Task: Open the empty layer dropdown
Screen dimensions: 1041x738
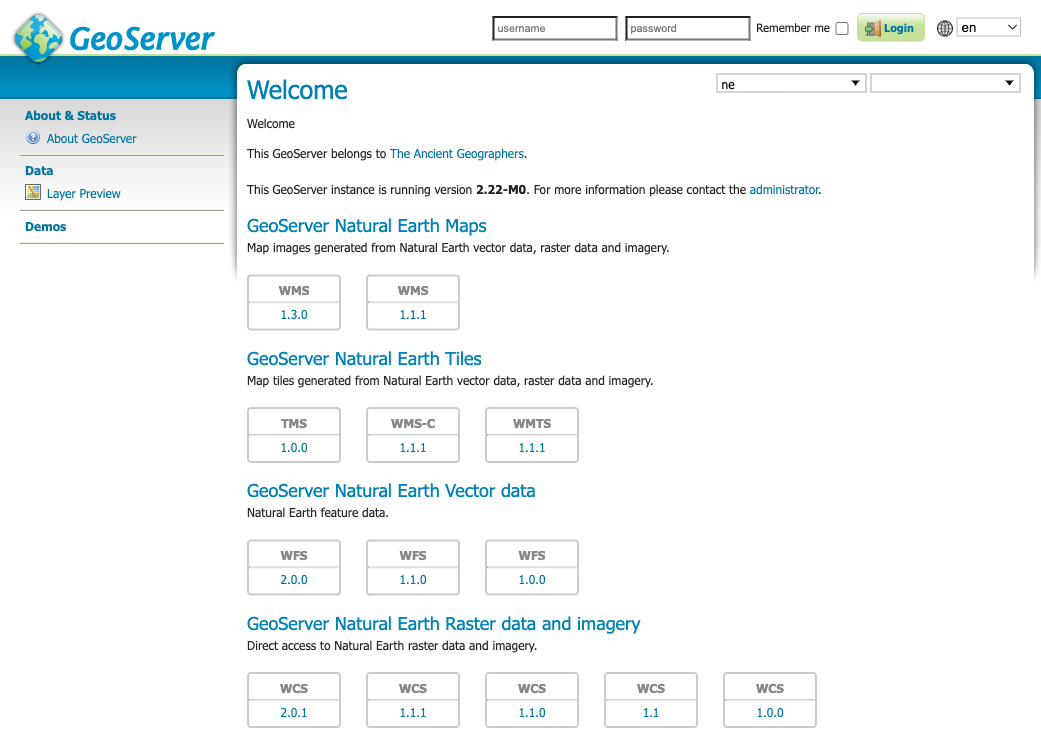Action: click(945, 84)
